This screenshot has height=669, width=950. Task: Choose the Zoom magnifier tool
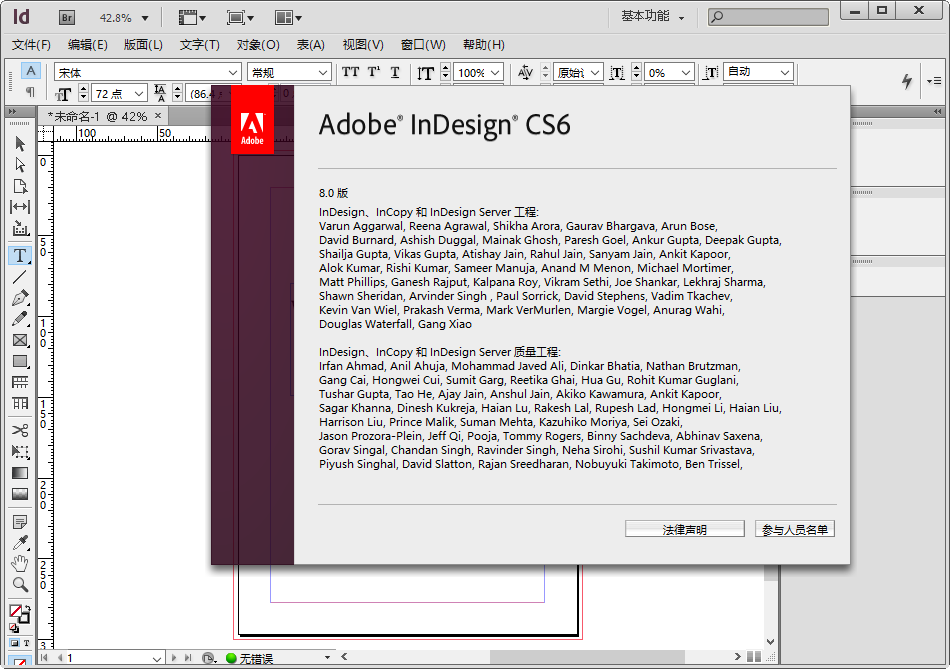click(x=20, y=585)
